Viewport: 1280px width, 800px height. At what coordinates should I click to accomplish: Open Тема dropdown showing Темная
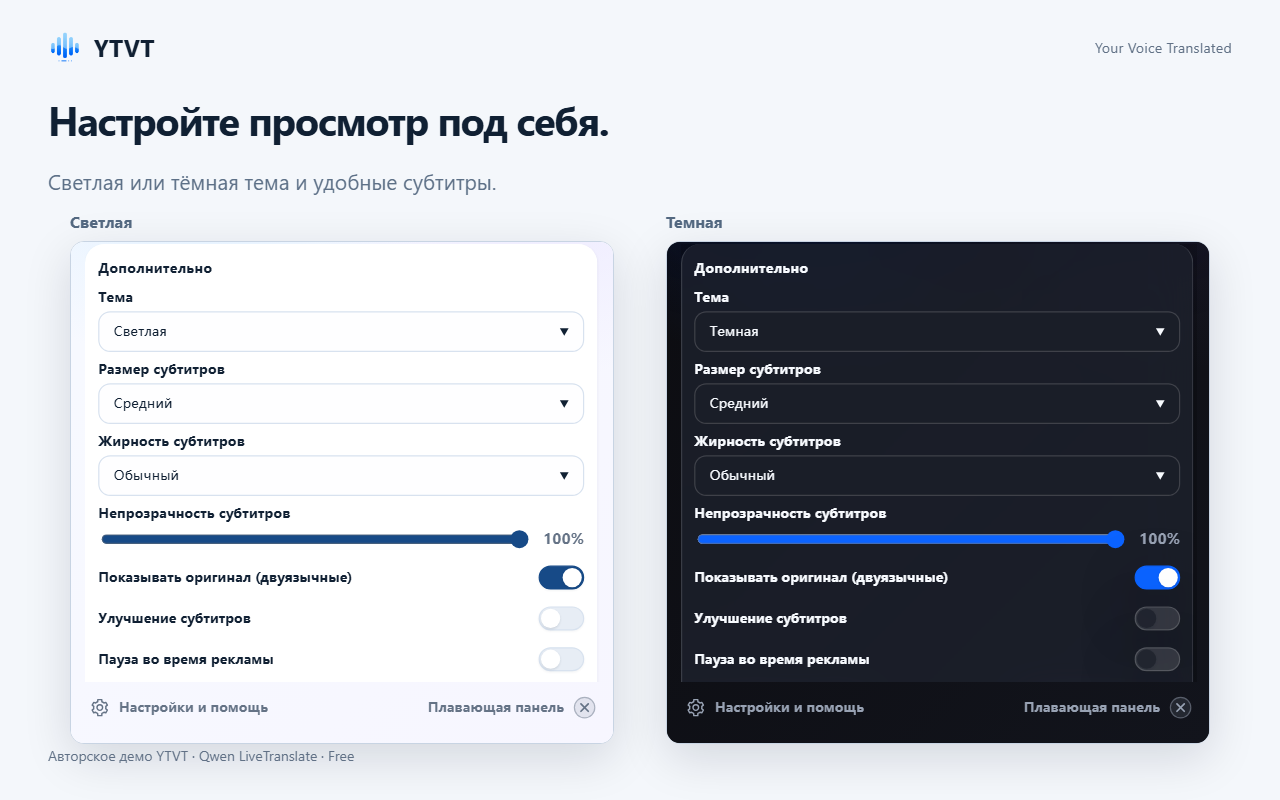coord(937,331)
